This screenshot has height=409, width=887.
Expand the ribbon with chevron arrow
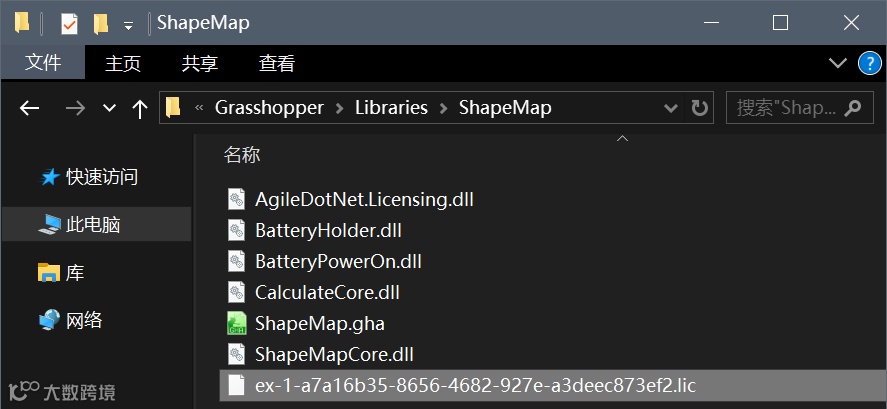pos(837,63)
